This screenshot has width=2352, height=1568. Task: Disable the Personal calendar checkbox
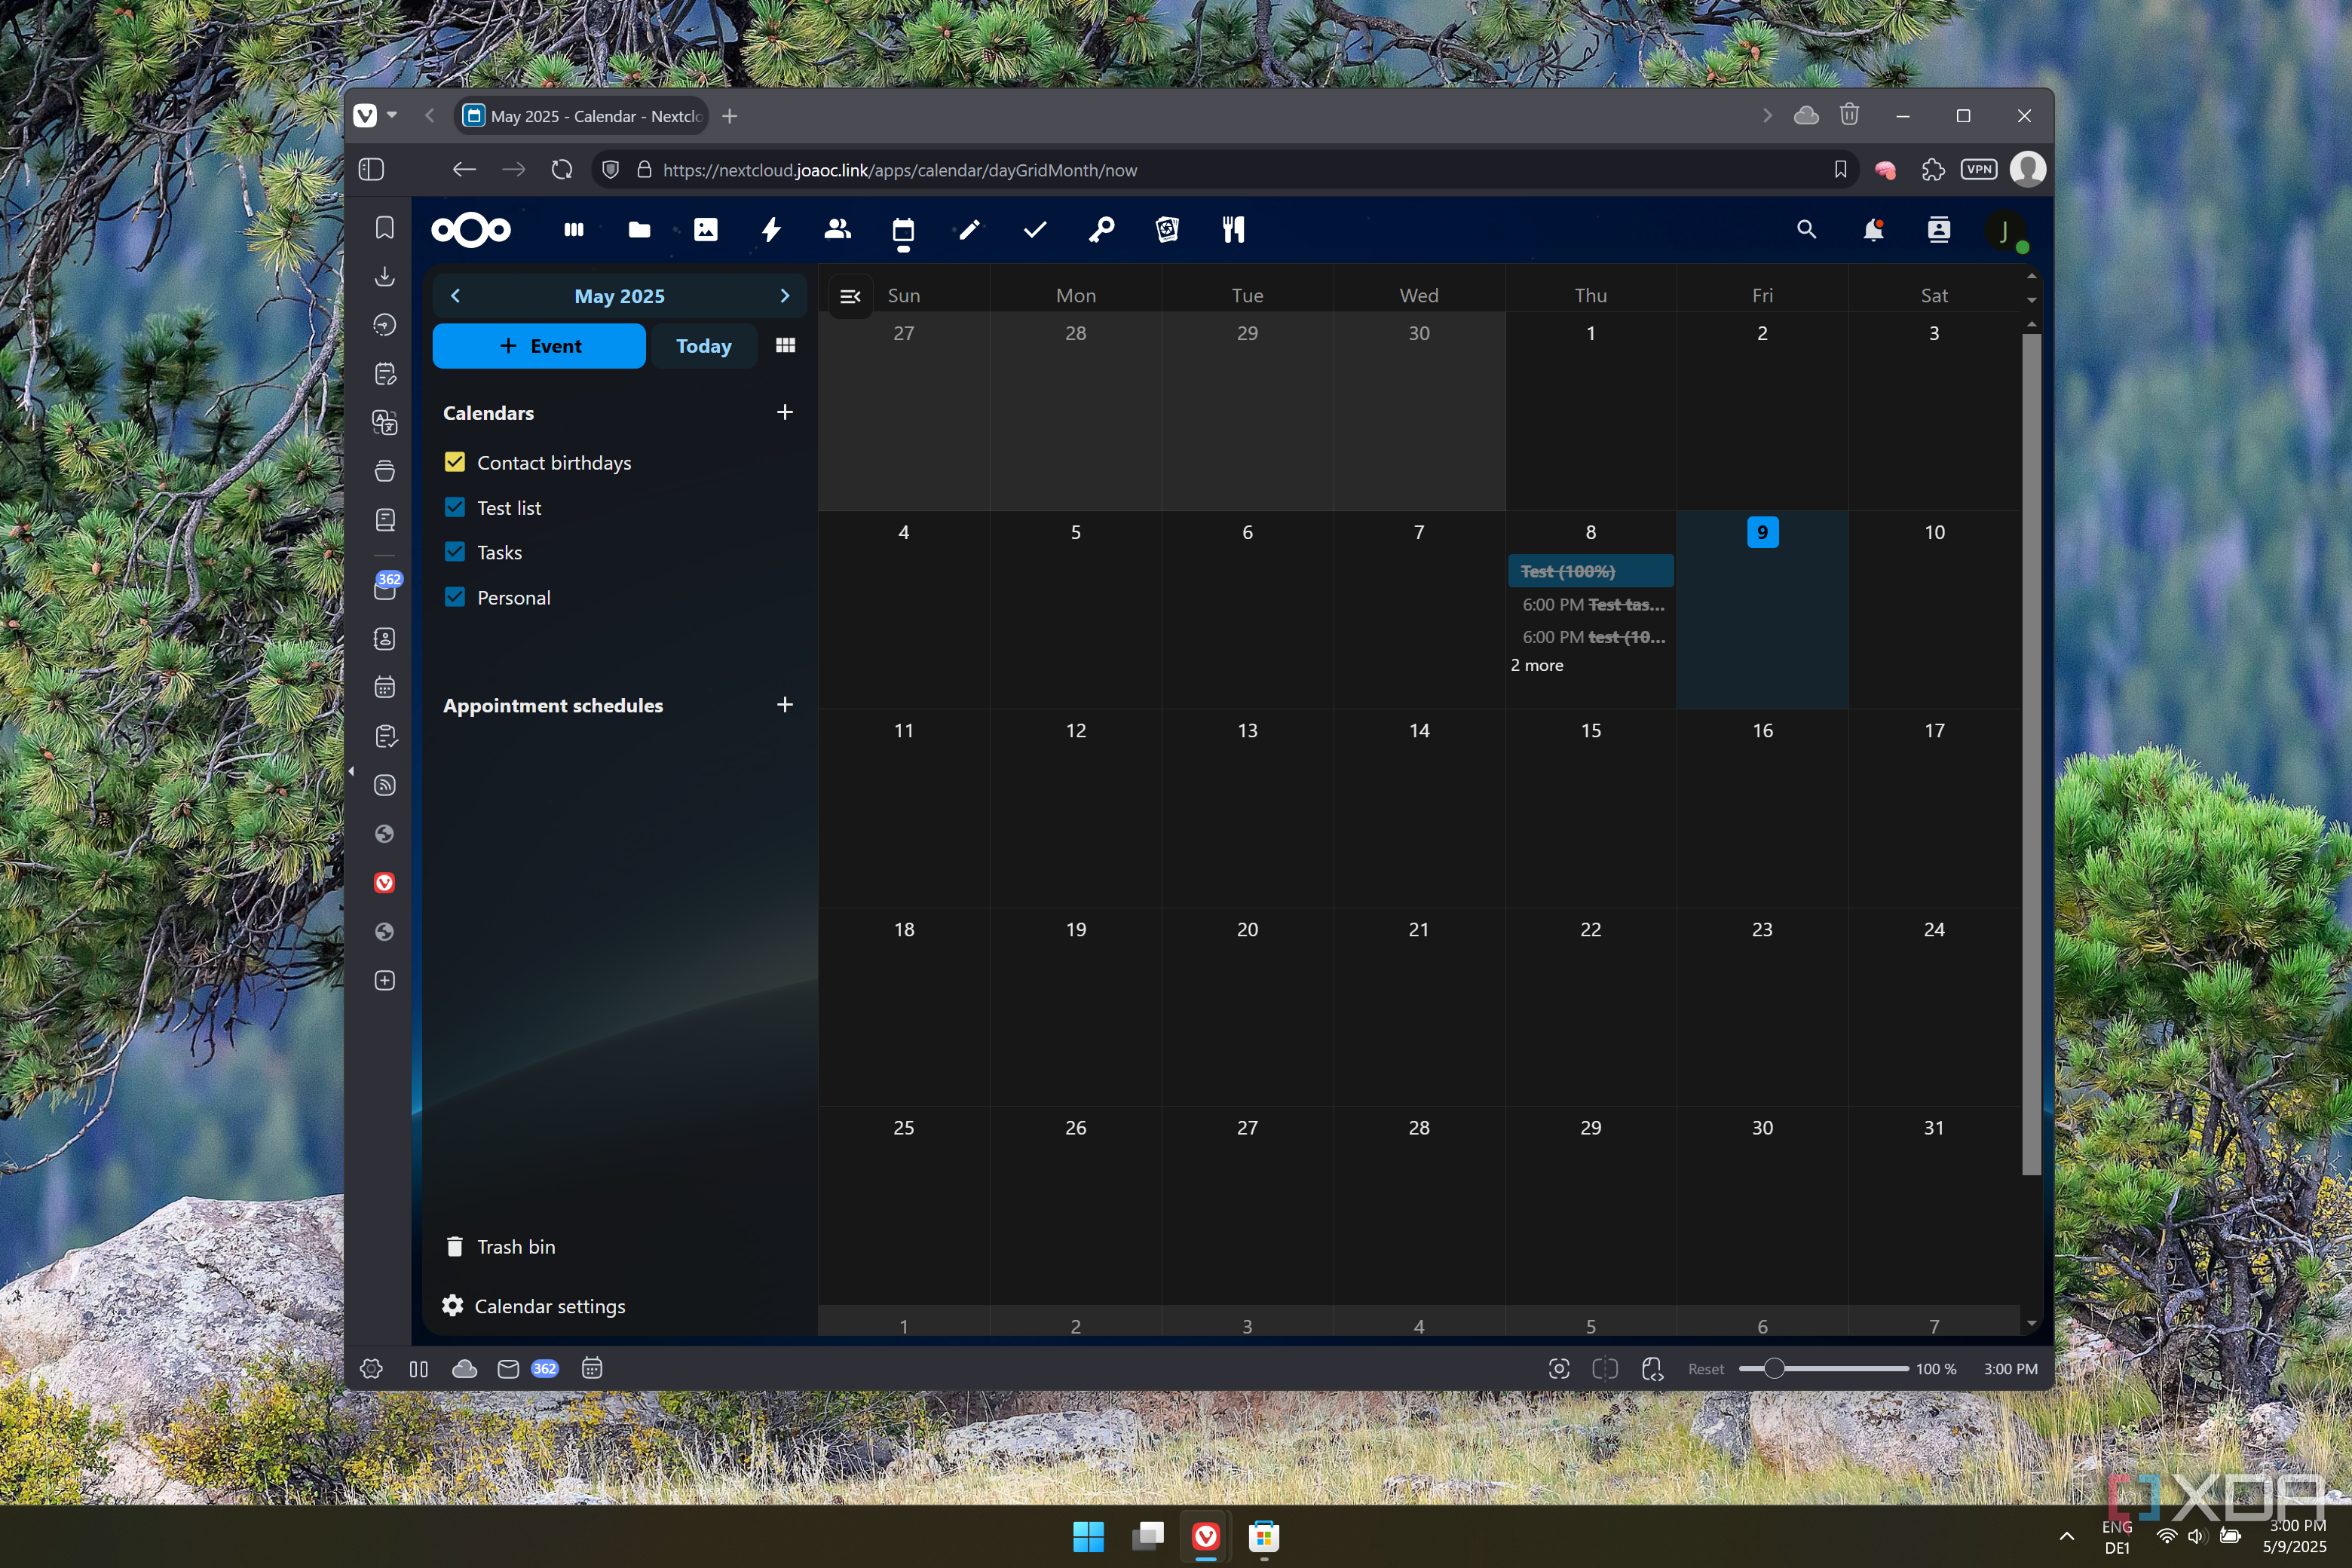(455, 597)
